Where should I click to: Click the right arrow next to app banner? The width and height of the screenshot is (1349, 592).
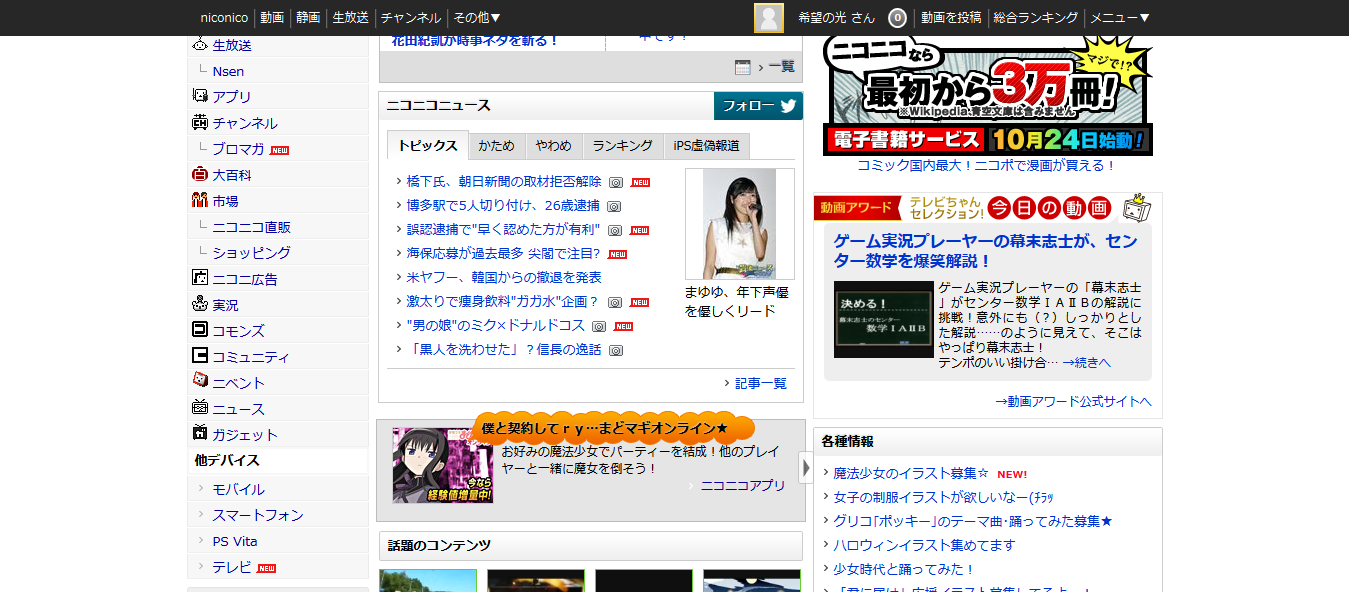[x=806, y=468]
